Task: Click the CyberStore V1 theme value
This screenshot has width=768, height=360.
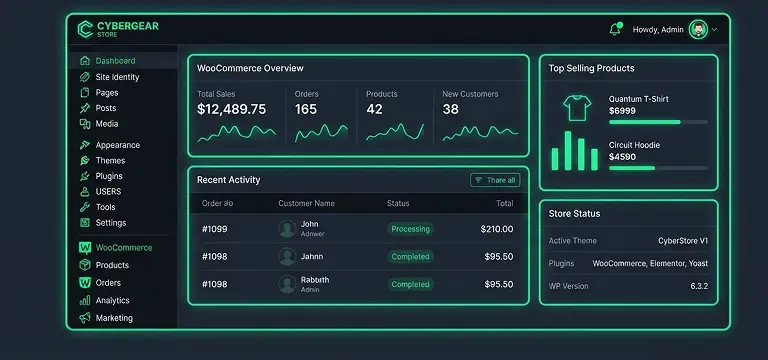Action: click(x=683, y=240)
